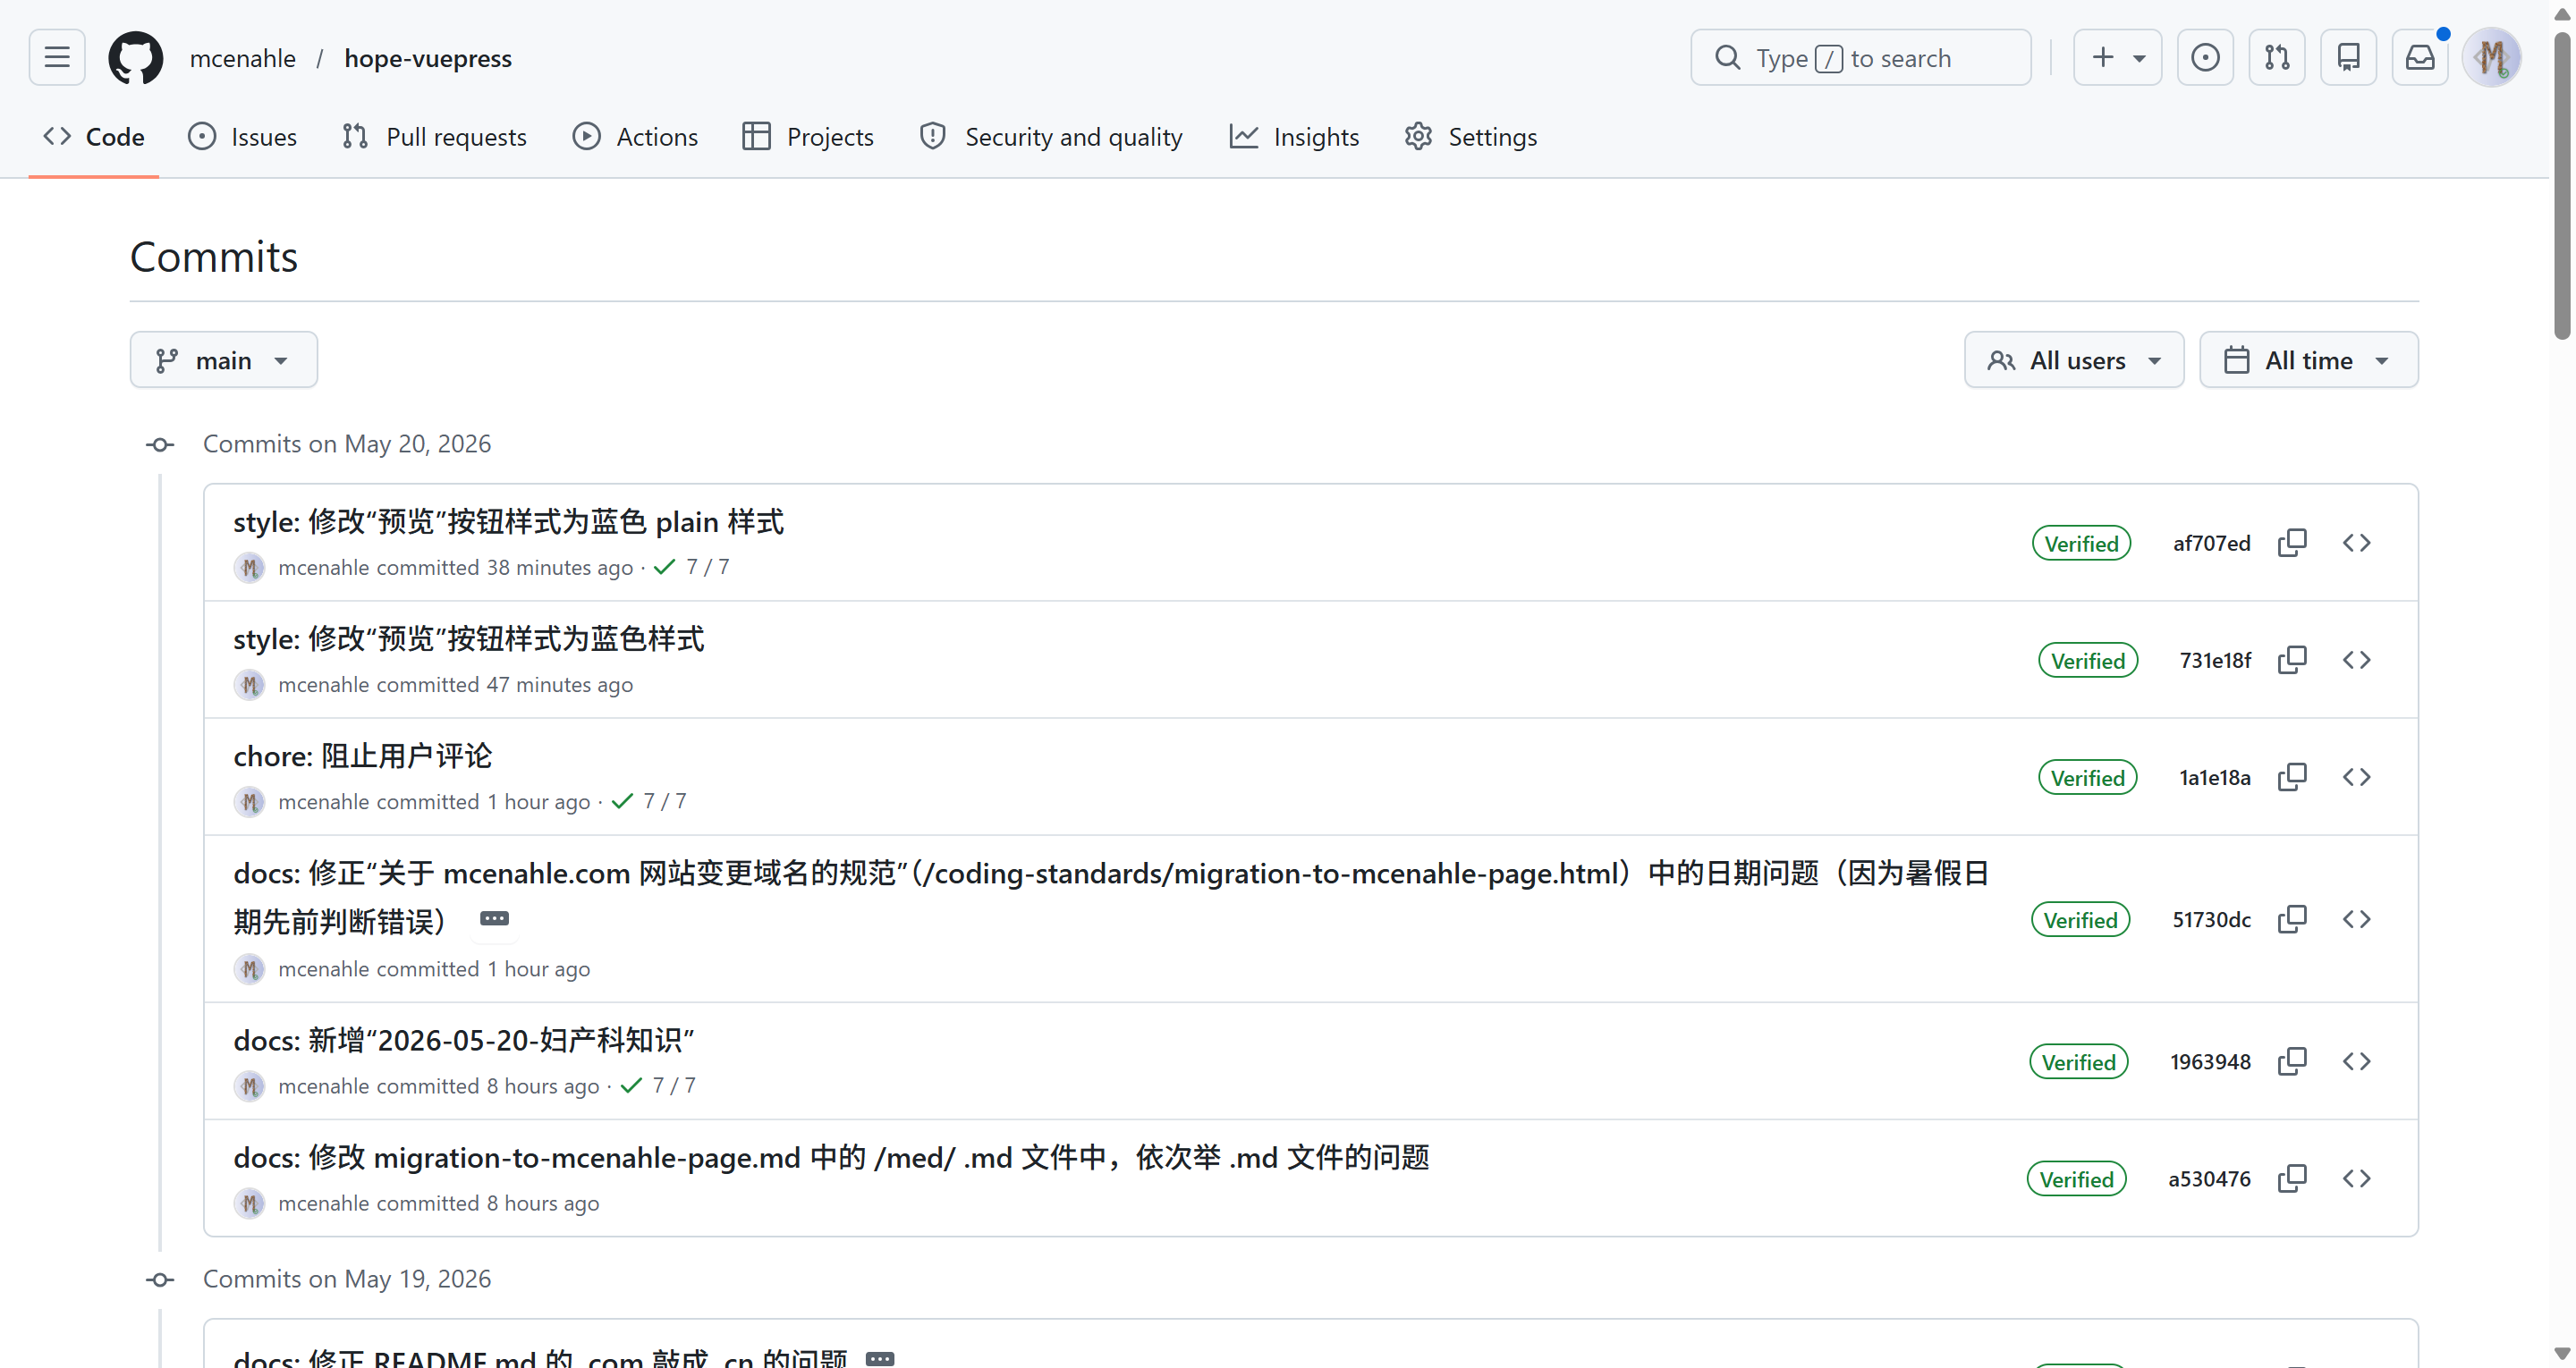Screen dimensions: 2576x1368
Task: Open commit hash 1963948
Action: [x=2210, y=1061]
